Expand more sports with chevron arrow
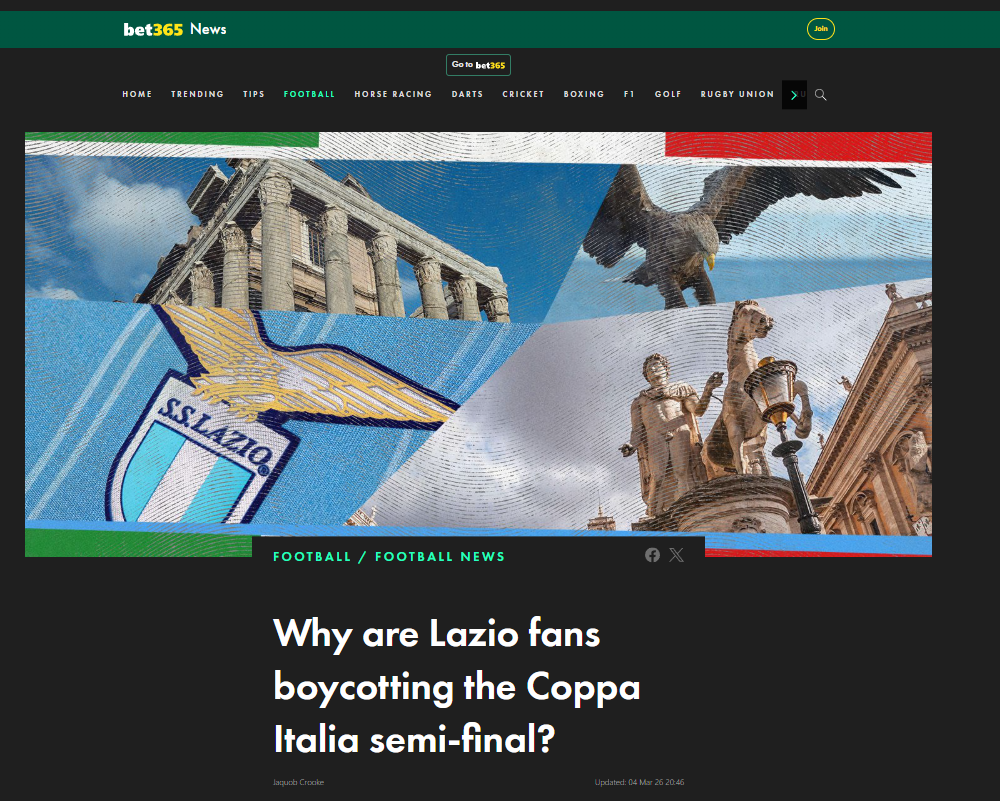This screenshot has height=801, width=1000. tap(794, 95)
